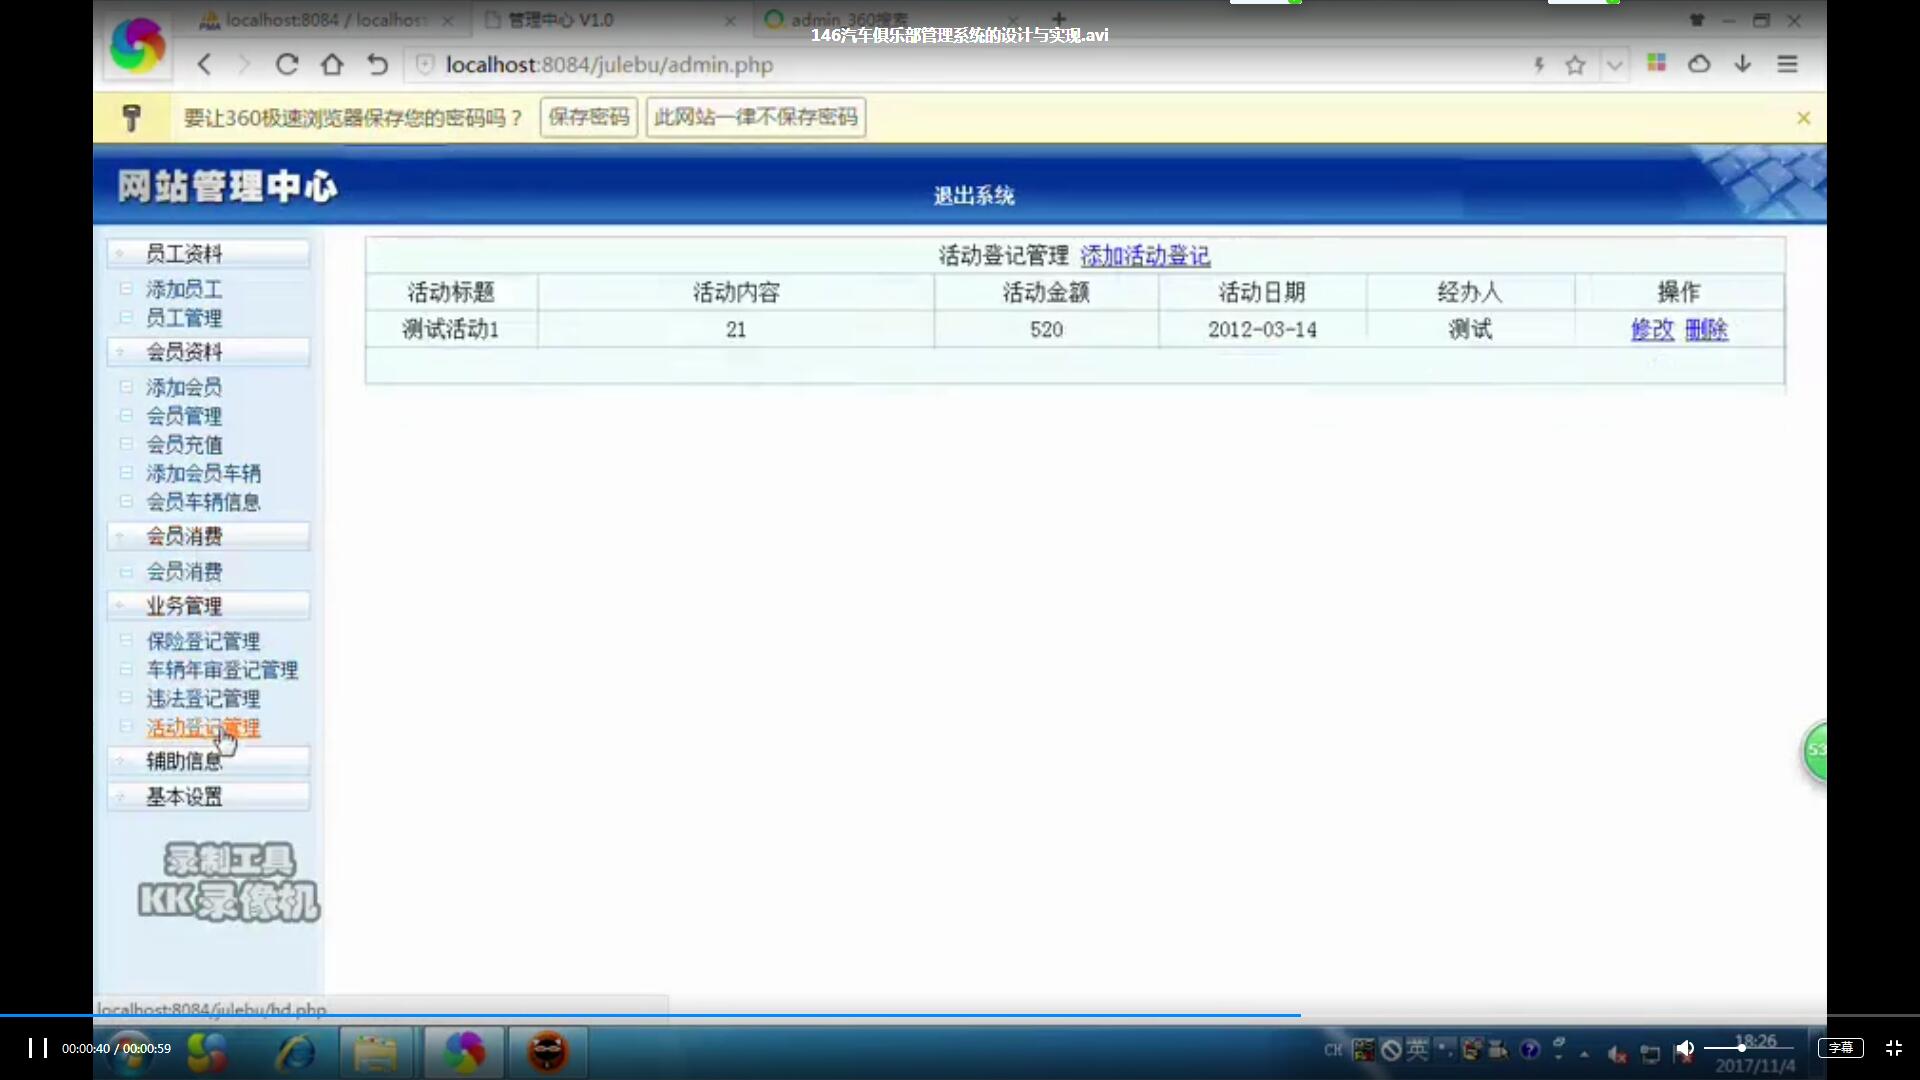Screen dimensions: 1920x1080
Task: Mute the video speaker icon
Action: [x=1685, y=1048]
